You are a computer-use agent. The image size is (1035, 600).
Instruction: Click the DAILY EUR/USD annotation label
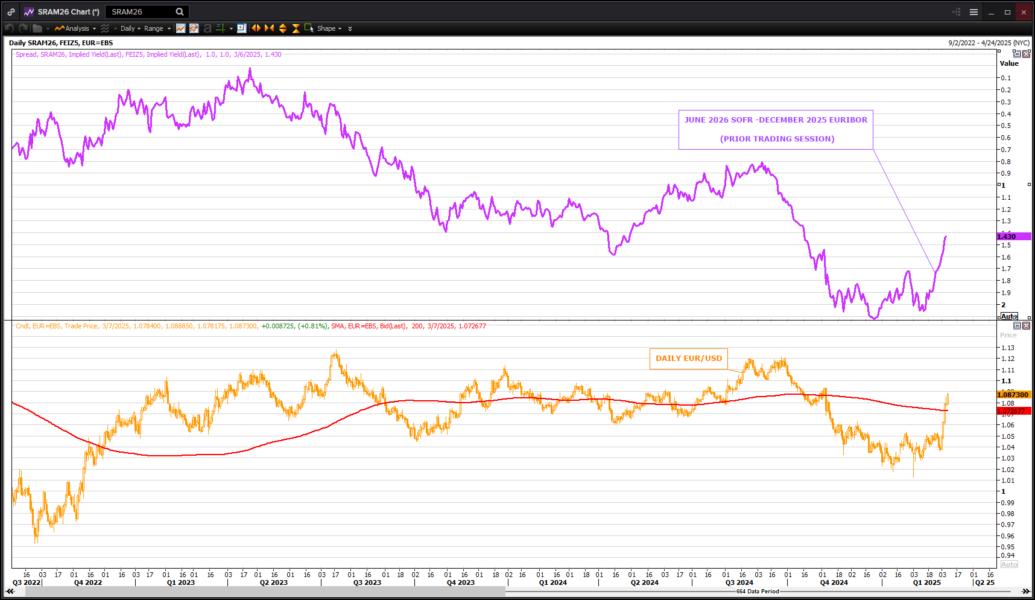coord(688,358)
